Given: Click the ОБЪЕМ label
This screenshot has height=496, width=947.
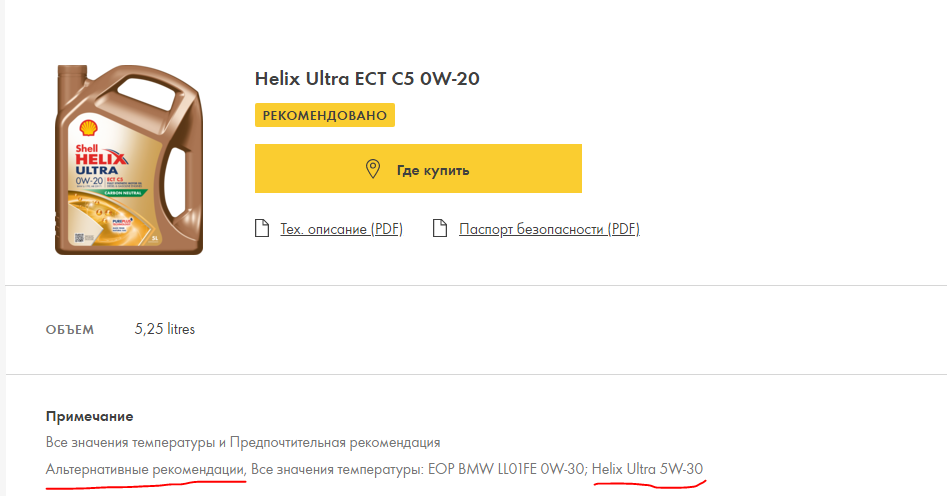Looking at the screenshot, I should coord(70,330).
